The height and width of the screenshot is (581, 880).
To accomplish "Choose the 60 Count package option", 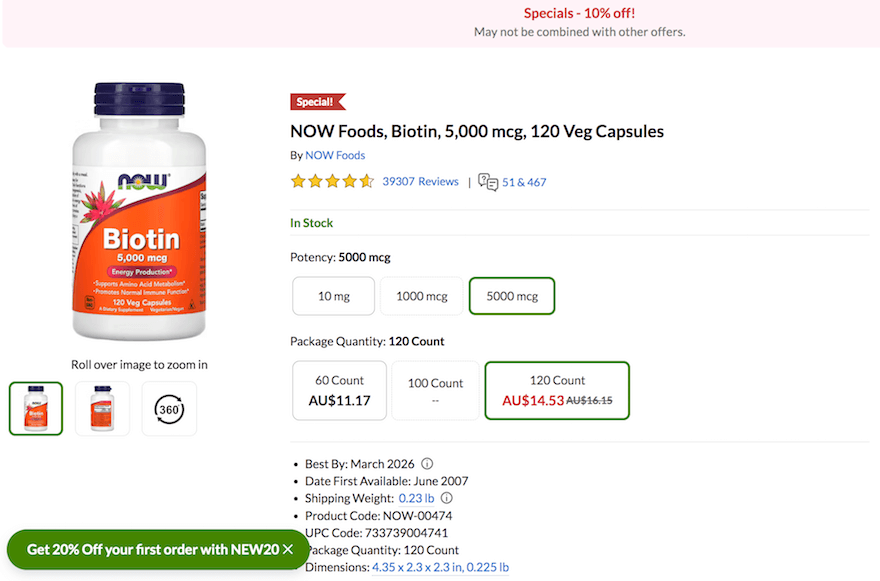I will click(x=339, y=390).
